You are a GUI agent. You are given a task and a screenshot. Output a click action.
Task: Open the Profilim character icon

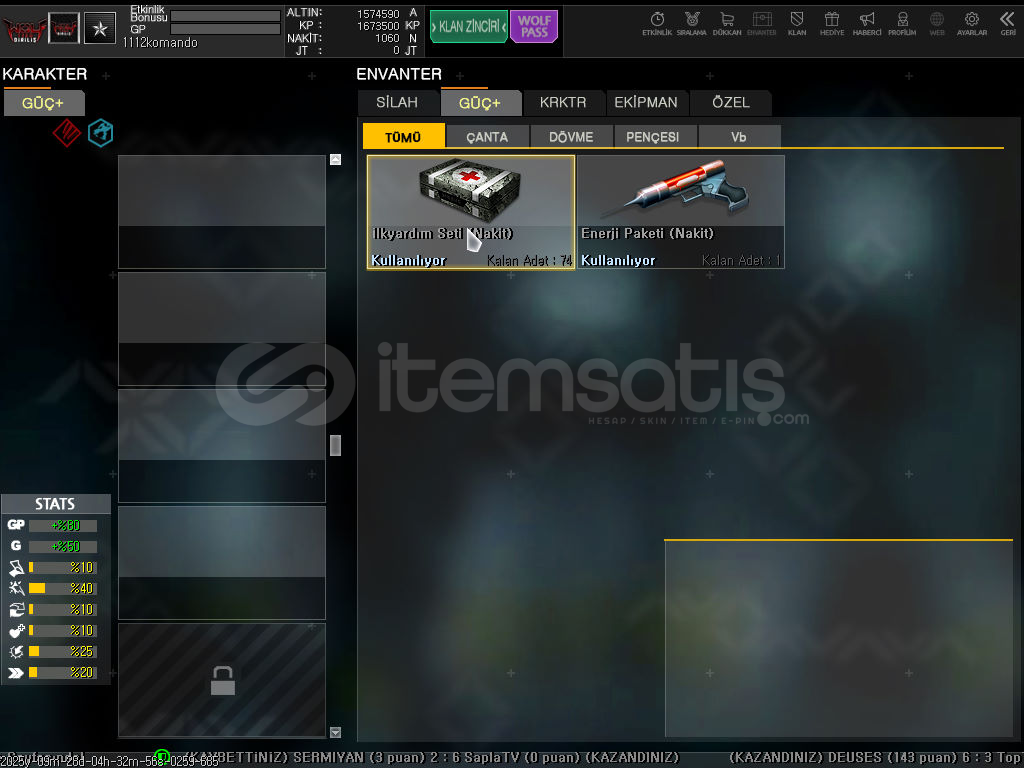pyautogui.click(x=902, y=23)
